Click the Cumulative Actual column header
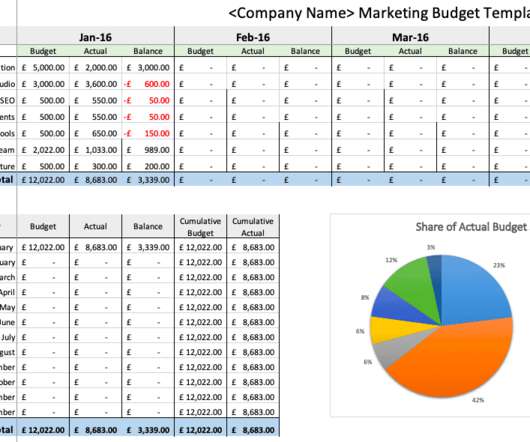 (x=253, y=227)
